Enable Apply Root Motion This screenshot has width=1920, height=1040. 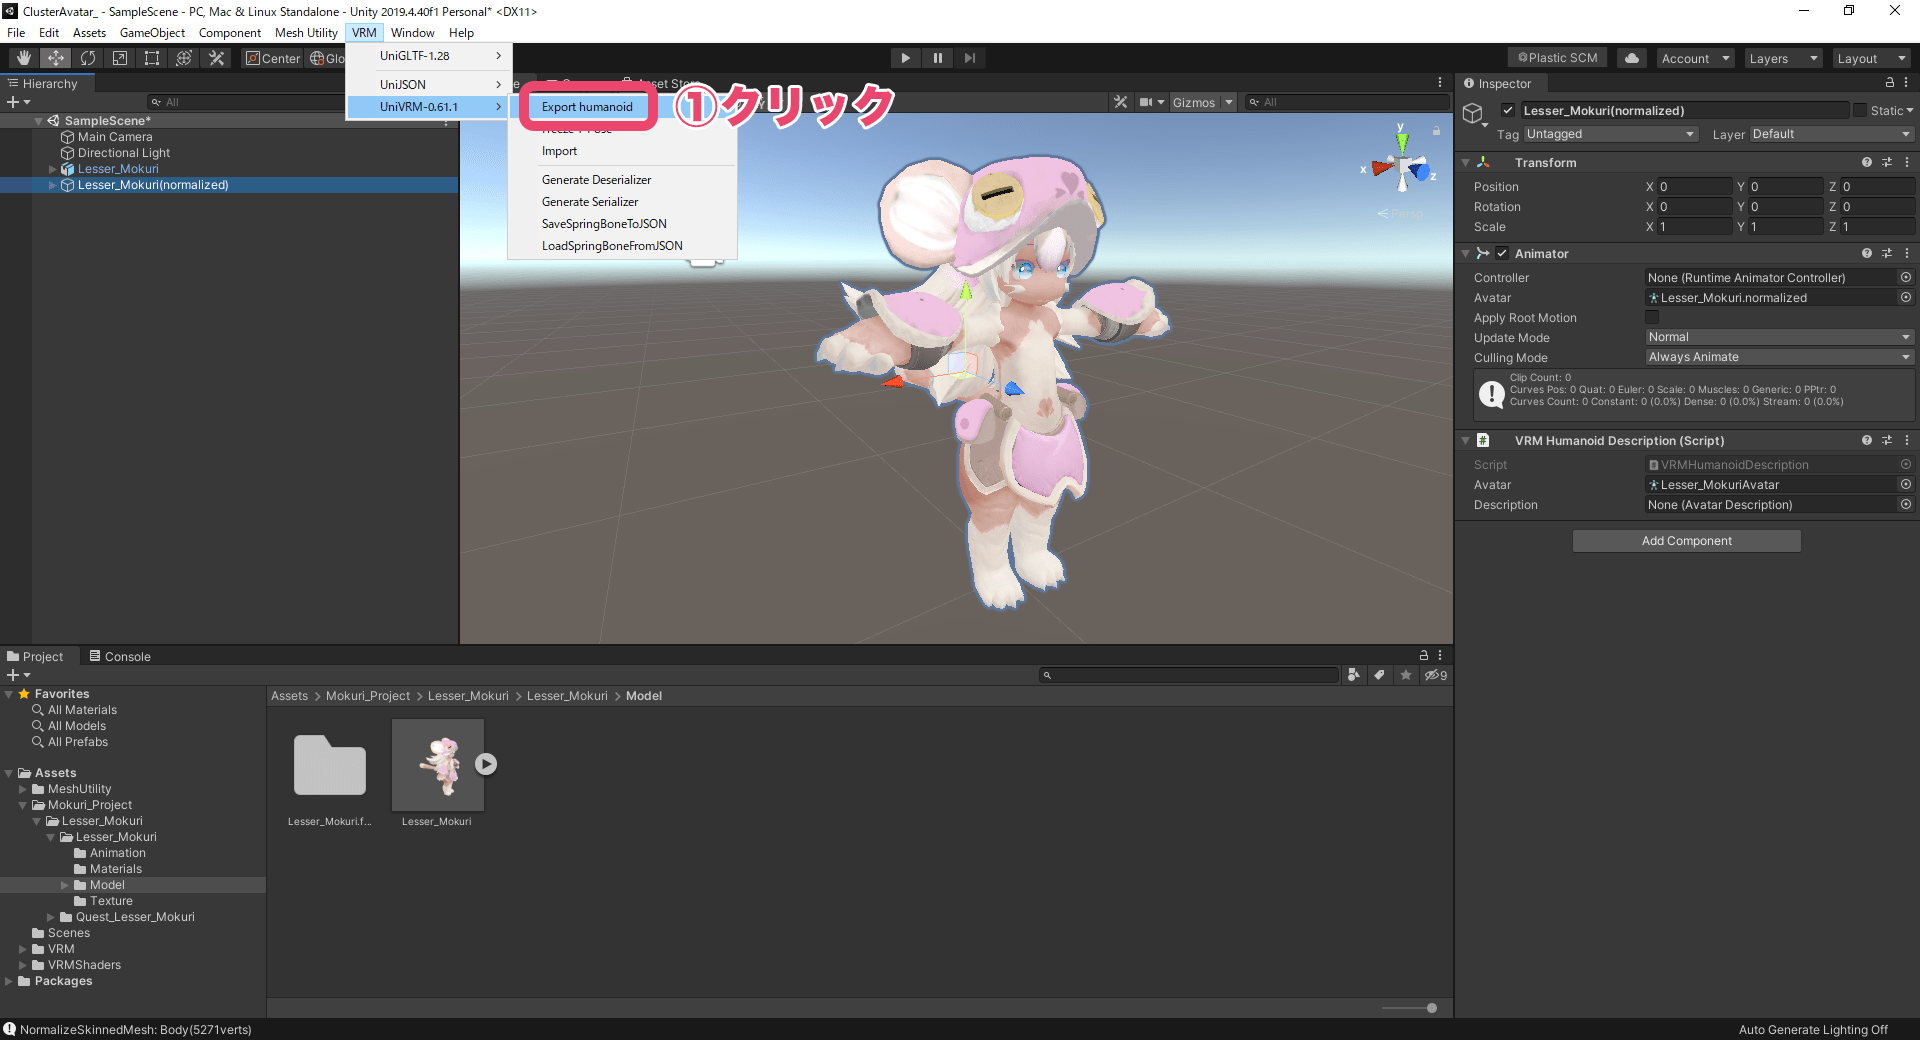[1652, 317]
